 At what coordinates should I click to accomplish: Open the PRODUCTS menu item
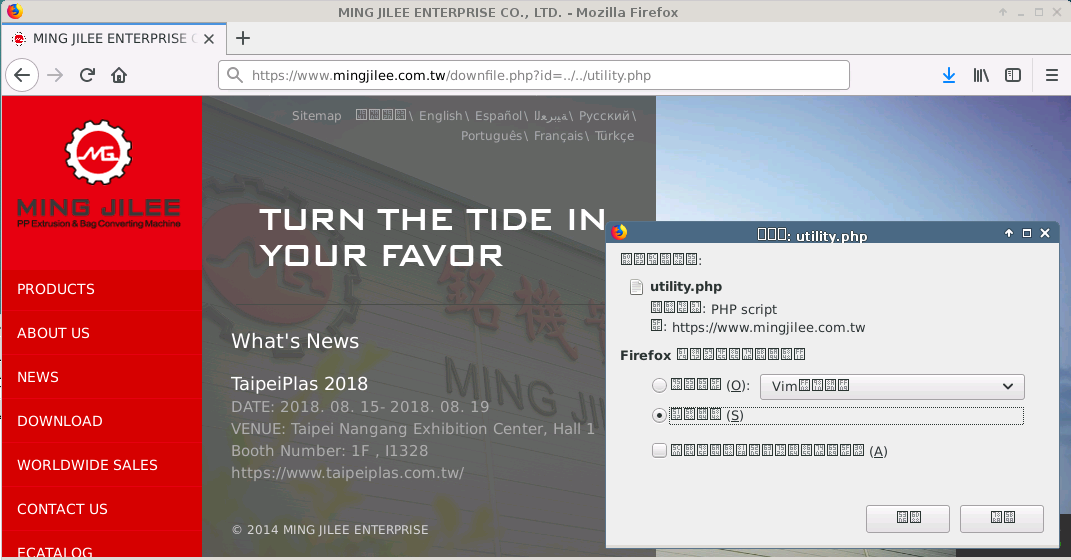tap(56, 289)
